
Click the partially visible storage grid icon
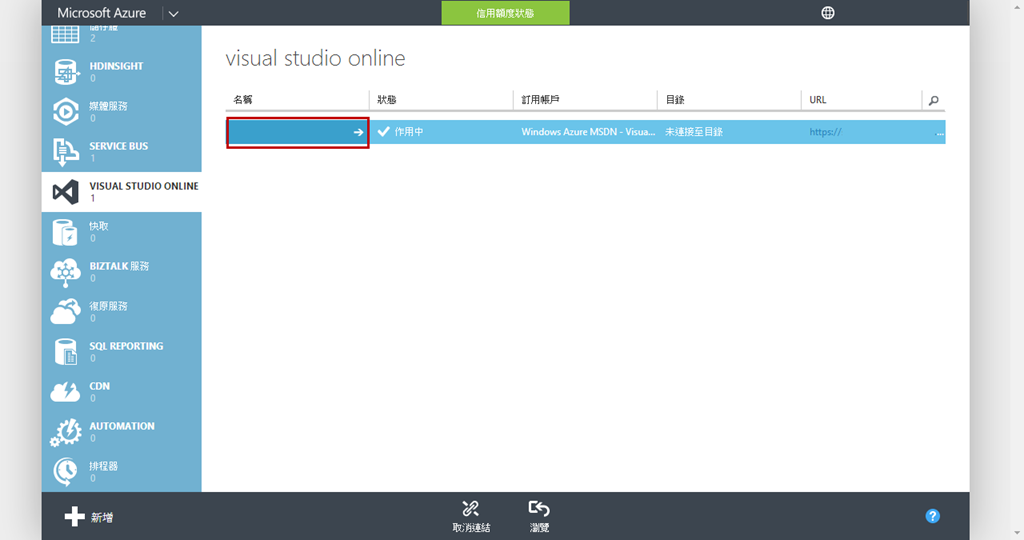pos(65,35)
